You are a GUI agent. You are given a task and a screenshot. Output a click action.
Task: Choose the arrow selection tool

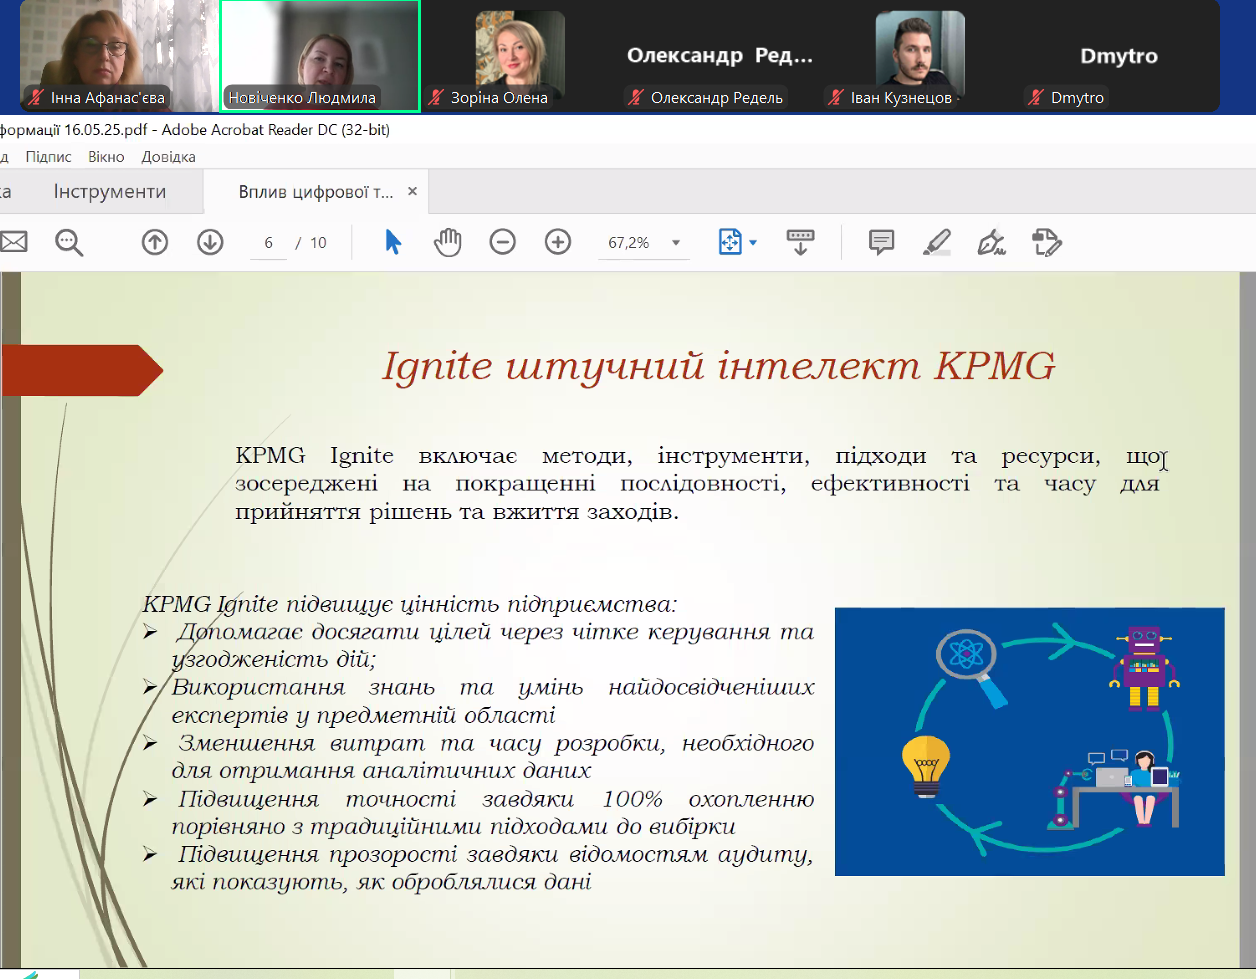(393, 242)
